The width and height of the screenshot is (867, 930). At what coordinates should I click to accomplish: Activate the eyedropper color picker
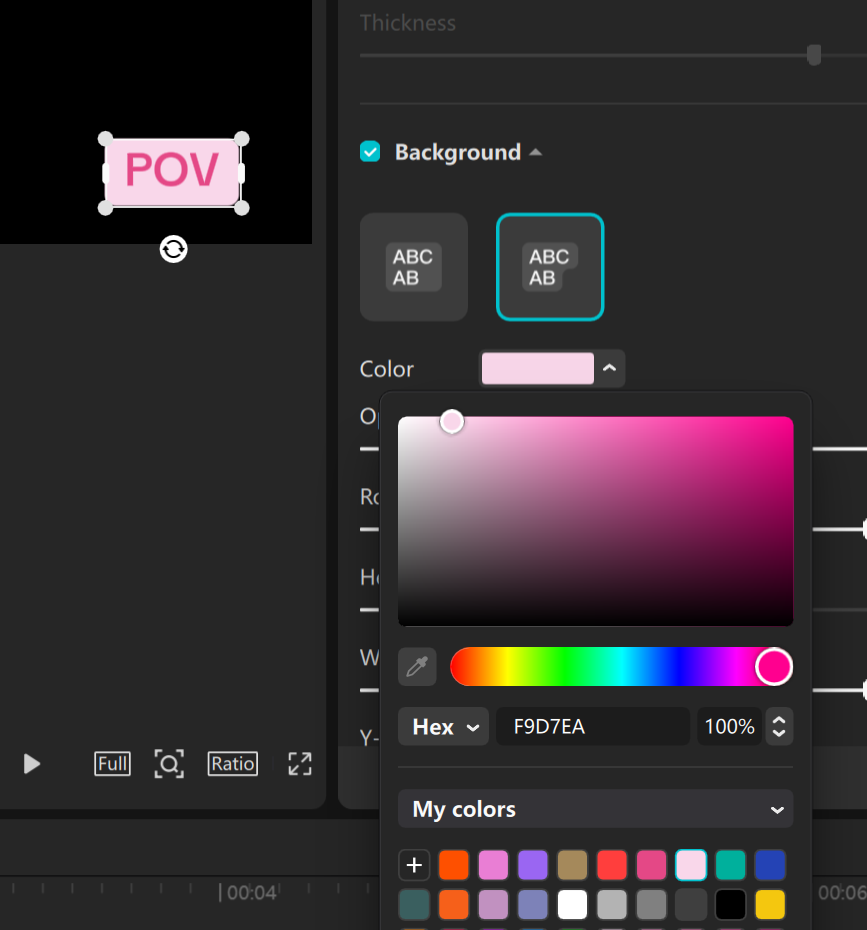(417, 667)
